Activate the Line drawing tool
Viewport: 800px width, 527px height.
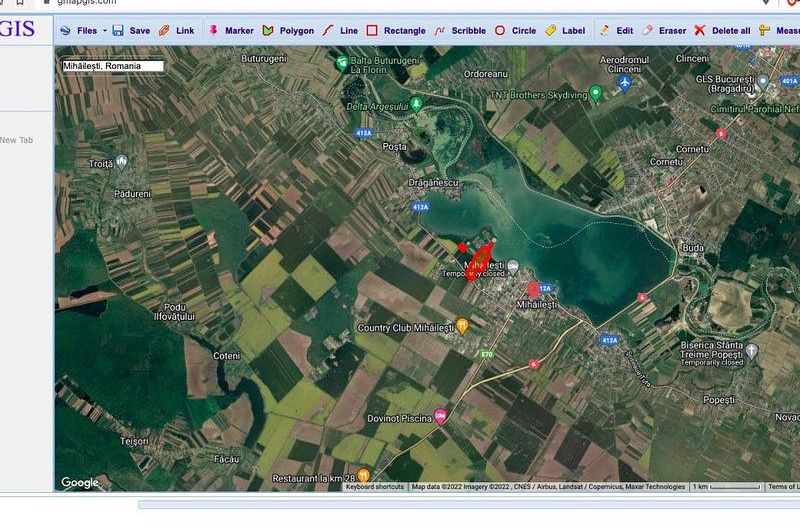pyautogui.click(x=340, y=31)
